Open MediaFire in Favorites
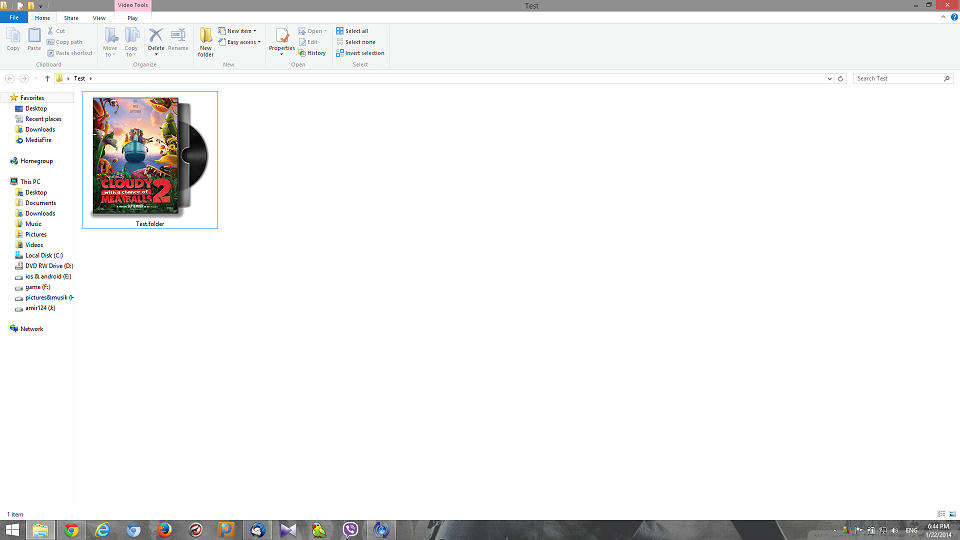The width and height of the screenshot is (960, 540). tap(38, 140)
